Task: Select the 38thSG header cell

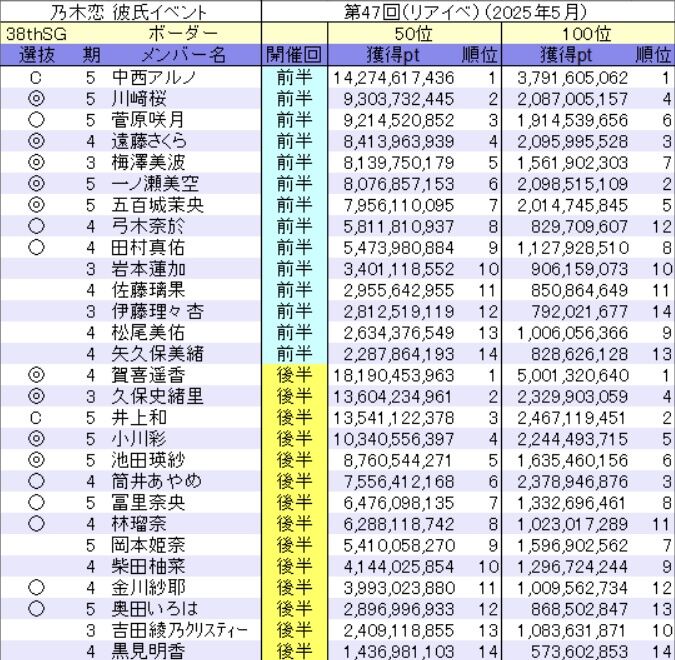Action: [37, 34]
